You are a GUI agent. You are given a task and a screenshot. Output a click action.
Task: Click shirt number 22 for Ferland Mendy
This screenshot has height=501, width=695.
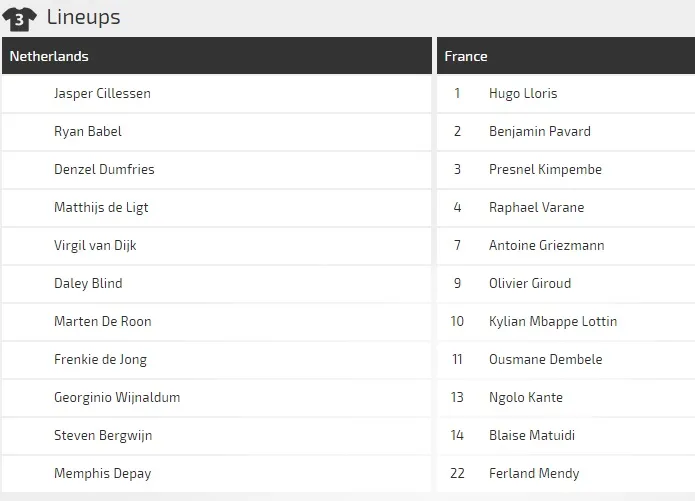pos(457,474)
